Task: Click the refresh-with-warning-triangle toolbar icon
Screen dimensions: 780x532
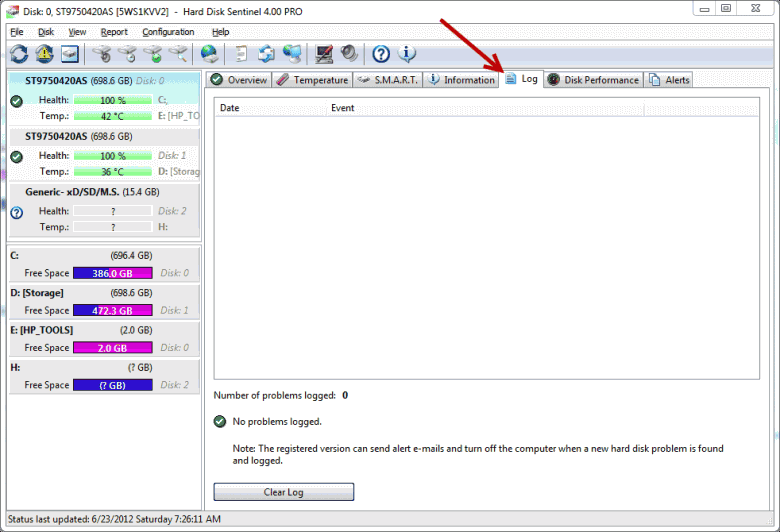Action: point(44,54)
